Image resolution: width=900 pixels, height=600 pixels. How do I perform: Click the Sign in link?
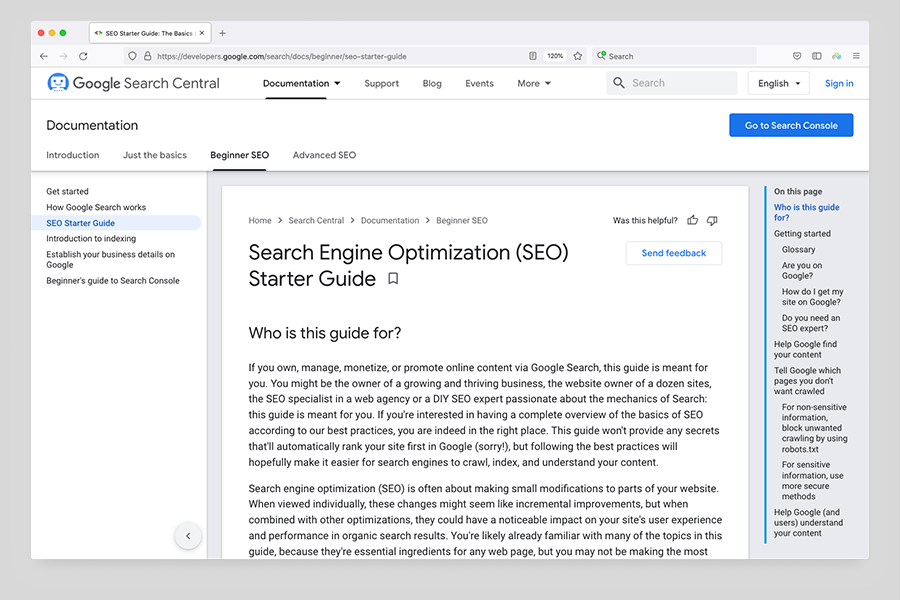(x=839, y=83)
